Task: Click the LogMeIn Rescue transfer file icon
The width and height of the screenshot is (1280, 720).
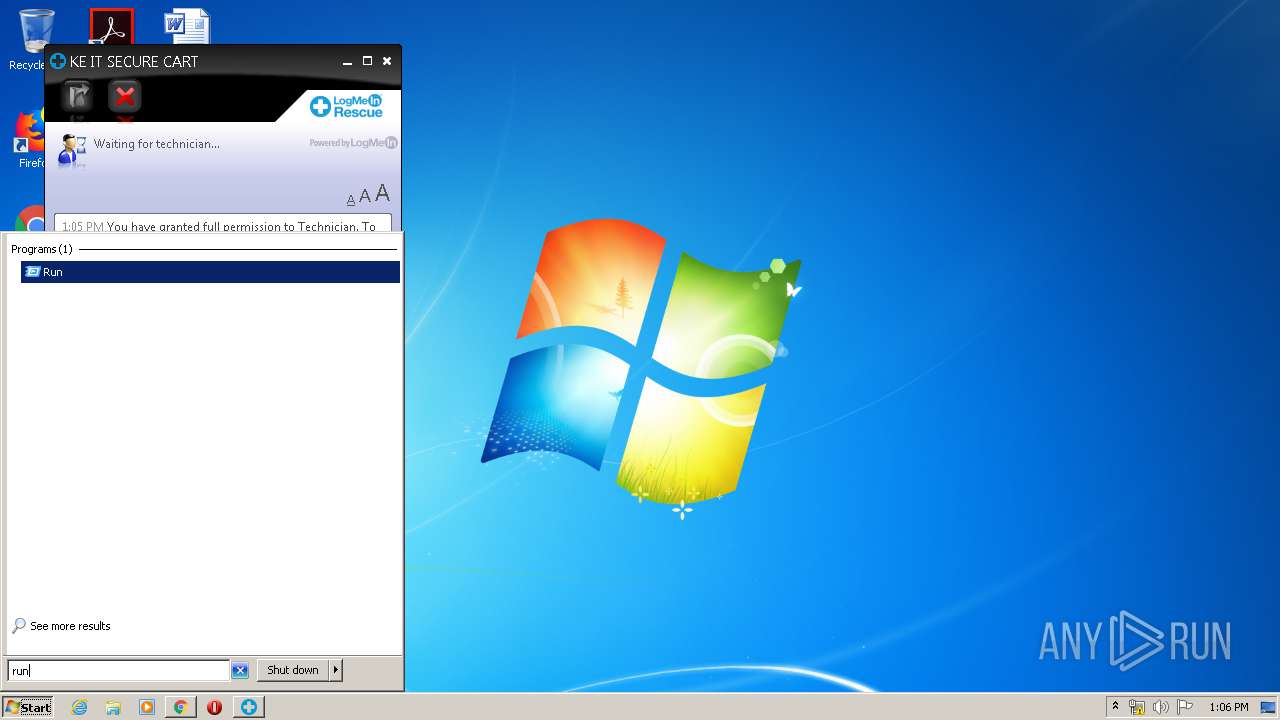Action: point(78,96)
